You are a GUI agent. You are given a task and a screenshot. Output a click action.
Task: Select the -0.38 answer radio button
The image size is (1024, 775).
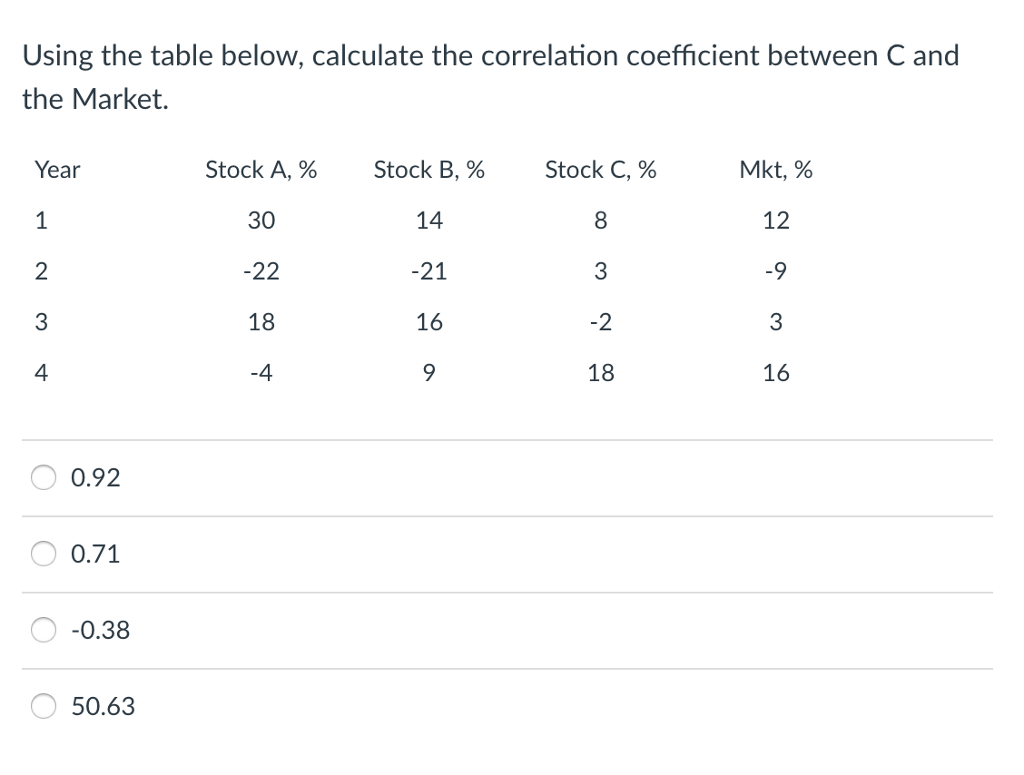click(43, 629)
